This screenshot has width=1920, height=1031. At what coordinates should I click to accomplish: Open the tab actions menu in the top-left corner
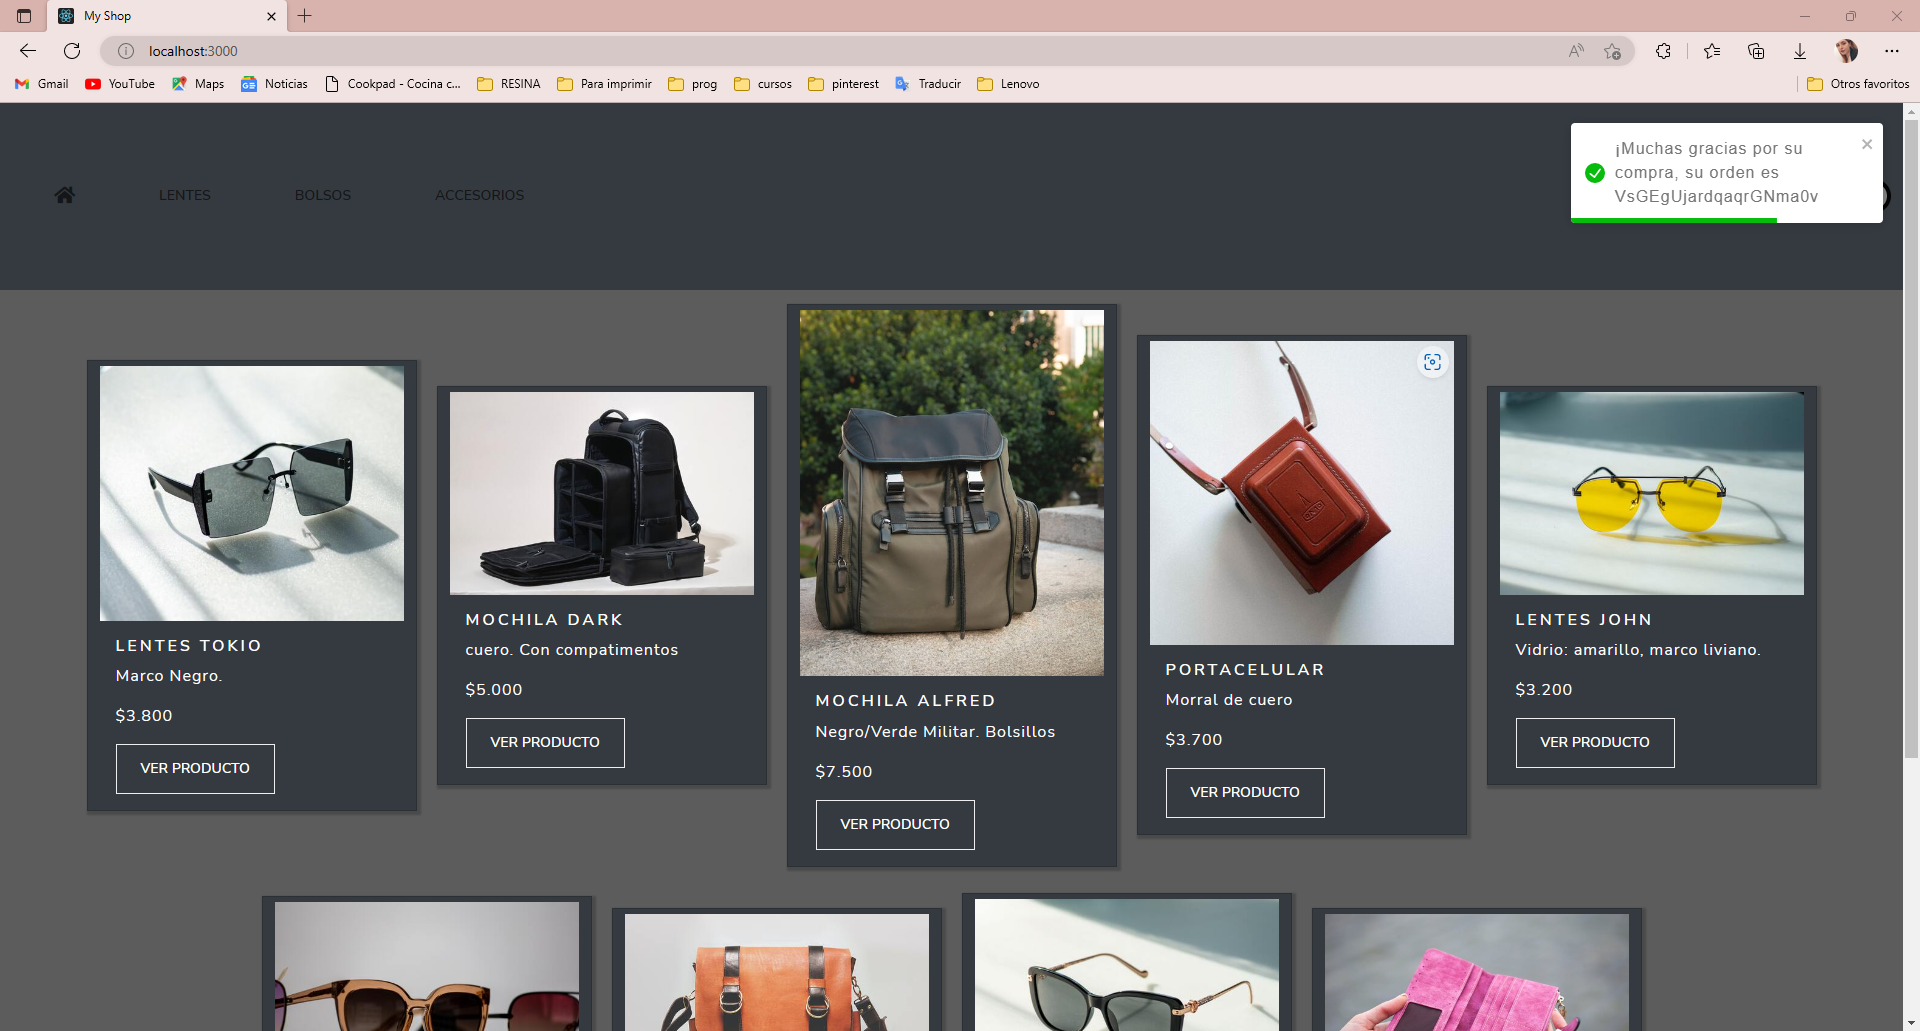[x=22, y=16]
